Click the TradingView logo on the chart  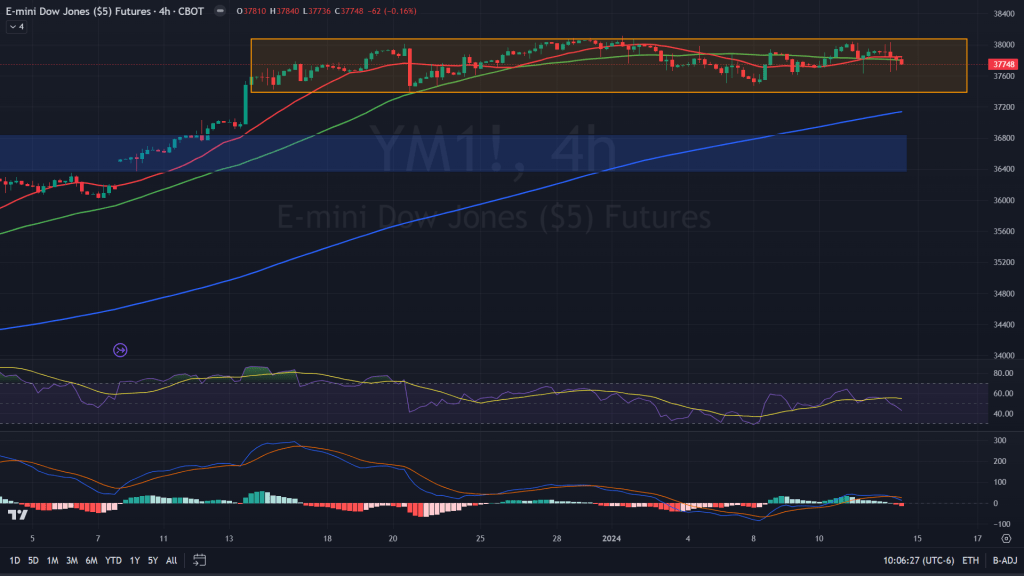[x=17, y=514]
